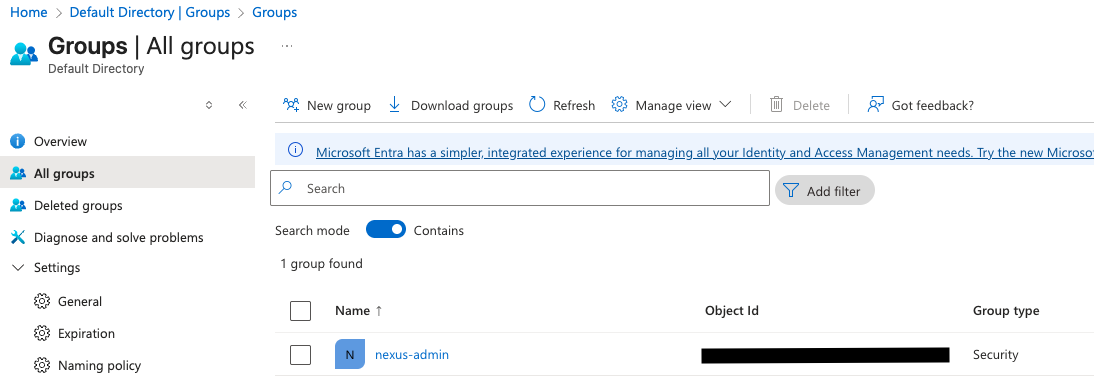
Task: Click the Got feedback? label
Action: 933,105
